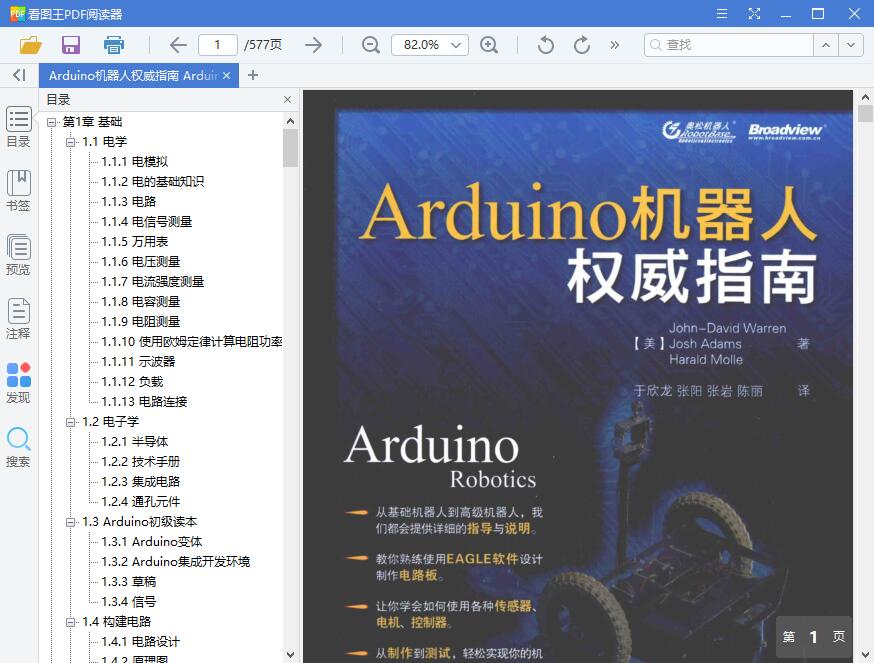The width and height of the screenshot is (874, 663).
Task: Jump to 1.2.2 技术手册 section
Action: pos(140,462)
